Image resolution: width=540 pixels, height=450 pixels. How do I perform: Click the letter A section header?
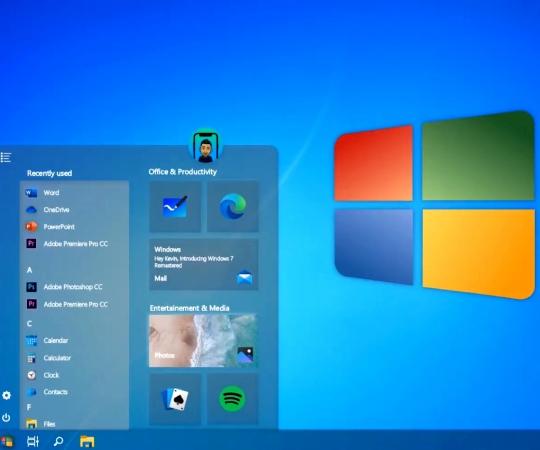click(x=29, y=270)
